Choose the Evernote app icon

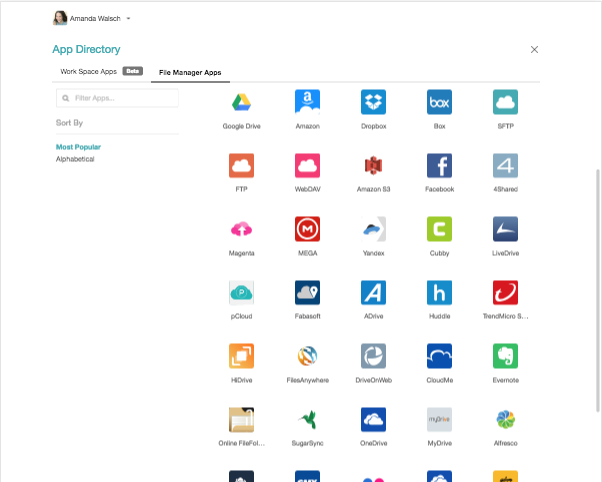pyautogui.click(x=506, y=356)
